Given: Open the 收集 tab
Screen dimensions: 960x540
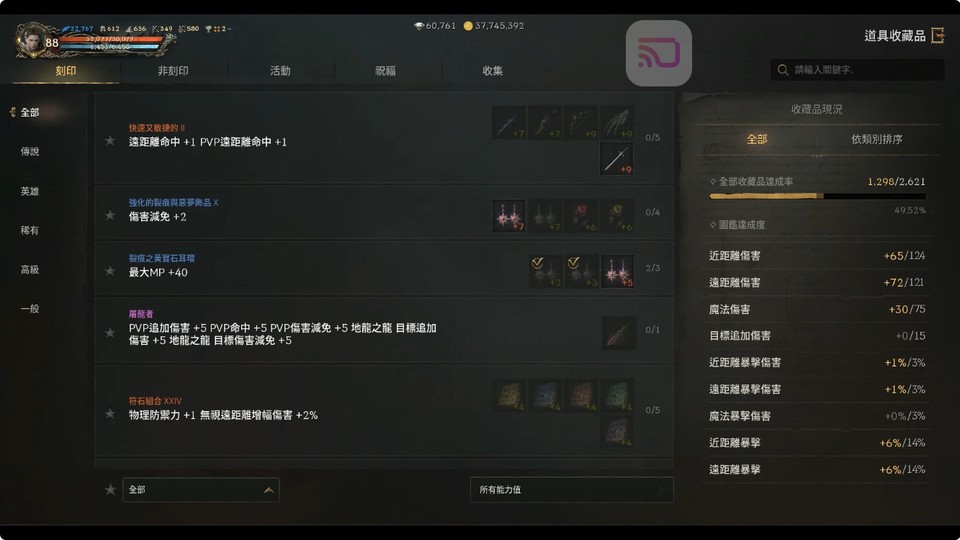Looking at the screenshot, I should coord(492,71).
